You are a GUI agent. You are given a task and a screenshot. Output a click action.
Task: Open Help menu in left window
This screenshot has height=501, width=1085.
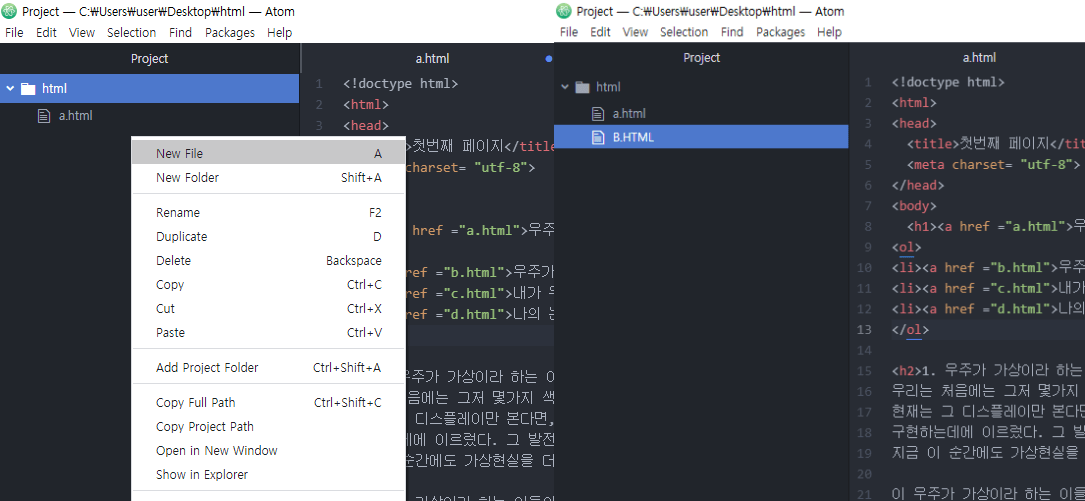pyautogui.click(x=280, y=33)
